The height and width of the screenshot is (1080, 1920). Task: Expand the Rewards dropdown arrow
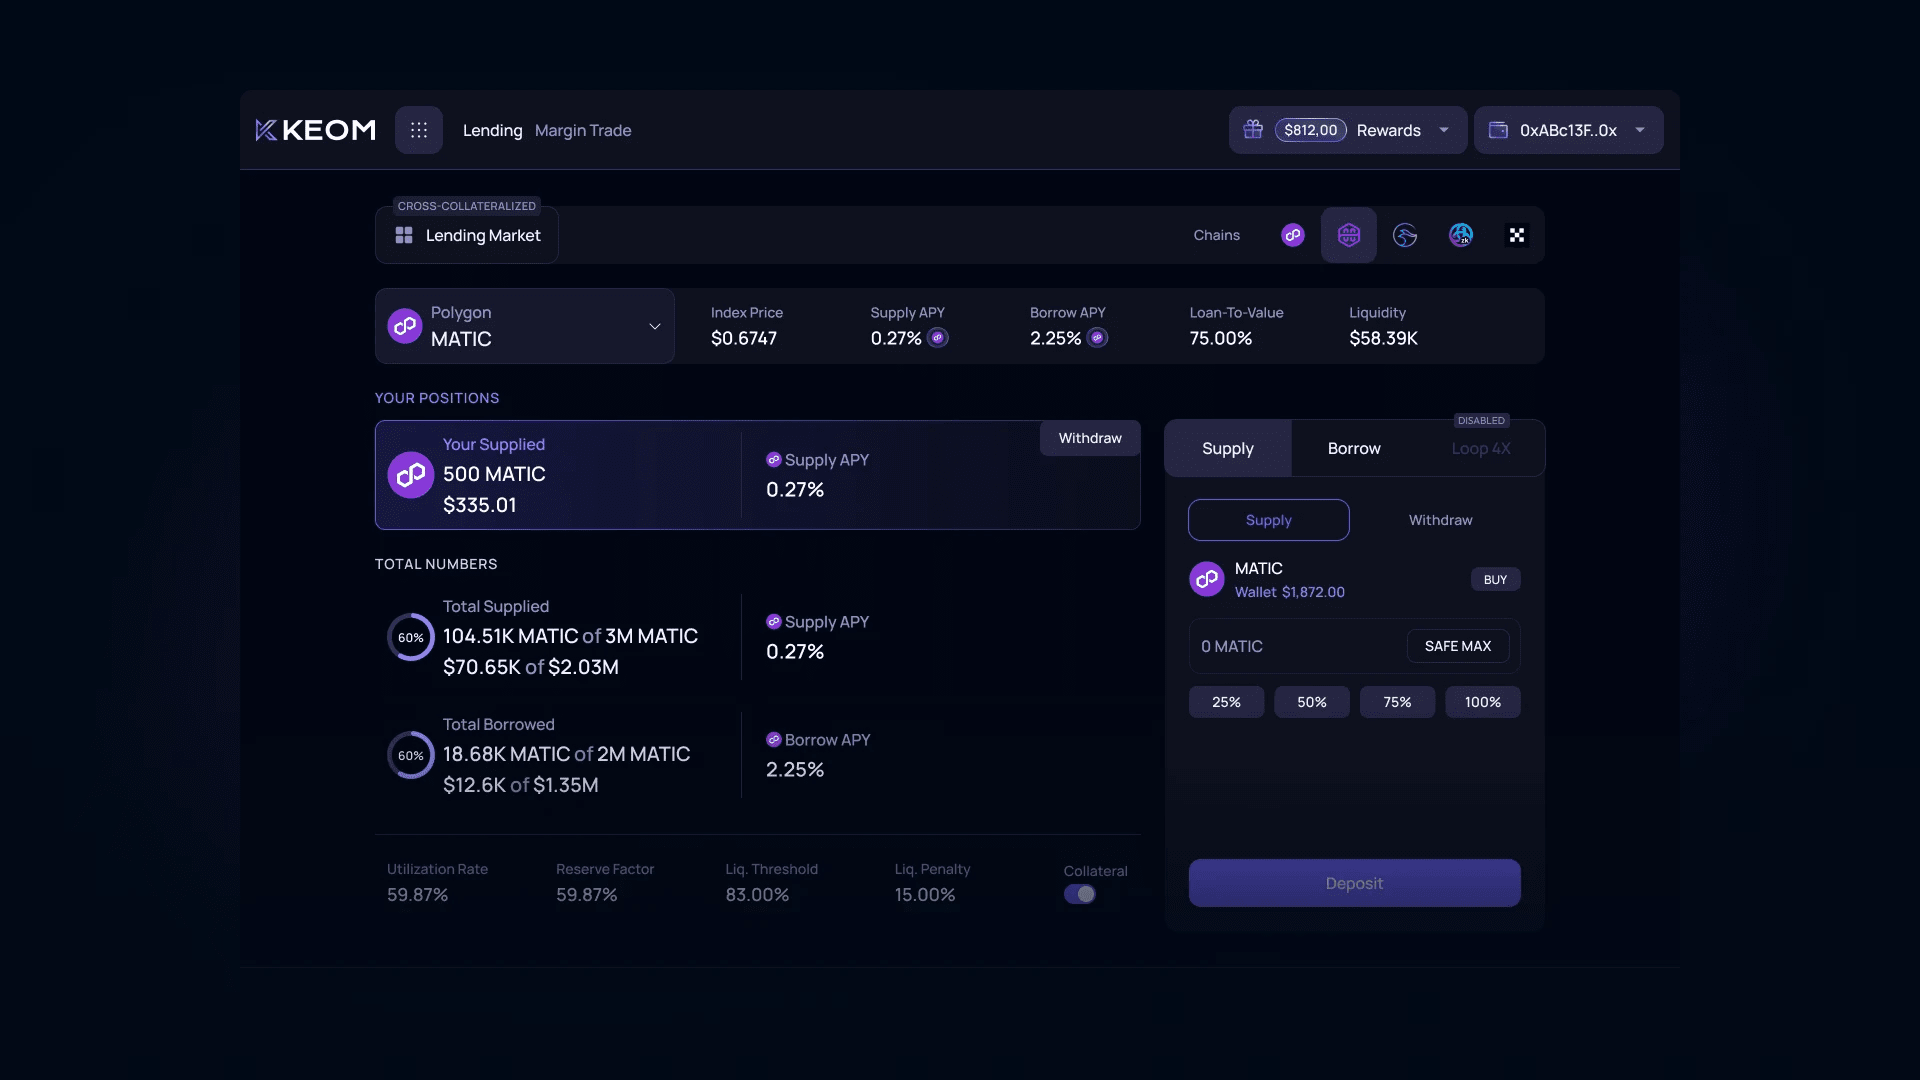(x=1444, y=130)
